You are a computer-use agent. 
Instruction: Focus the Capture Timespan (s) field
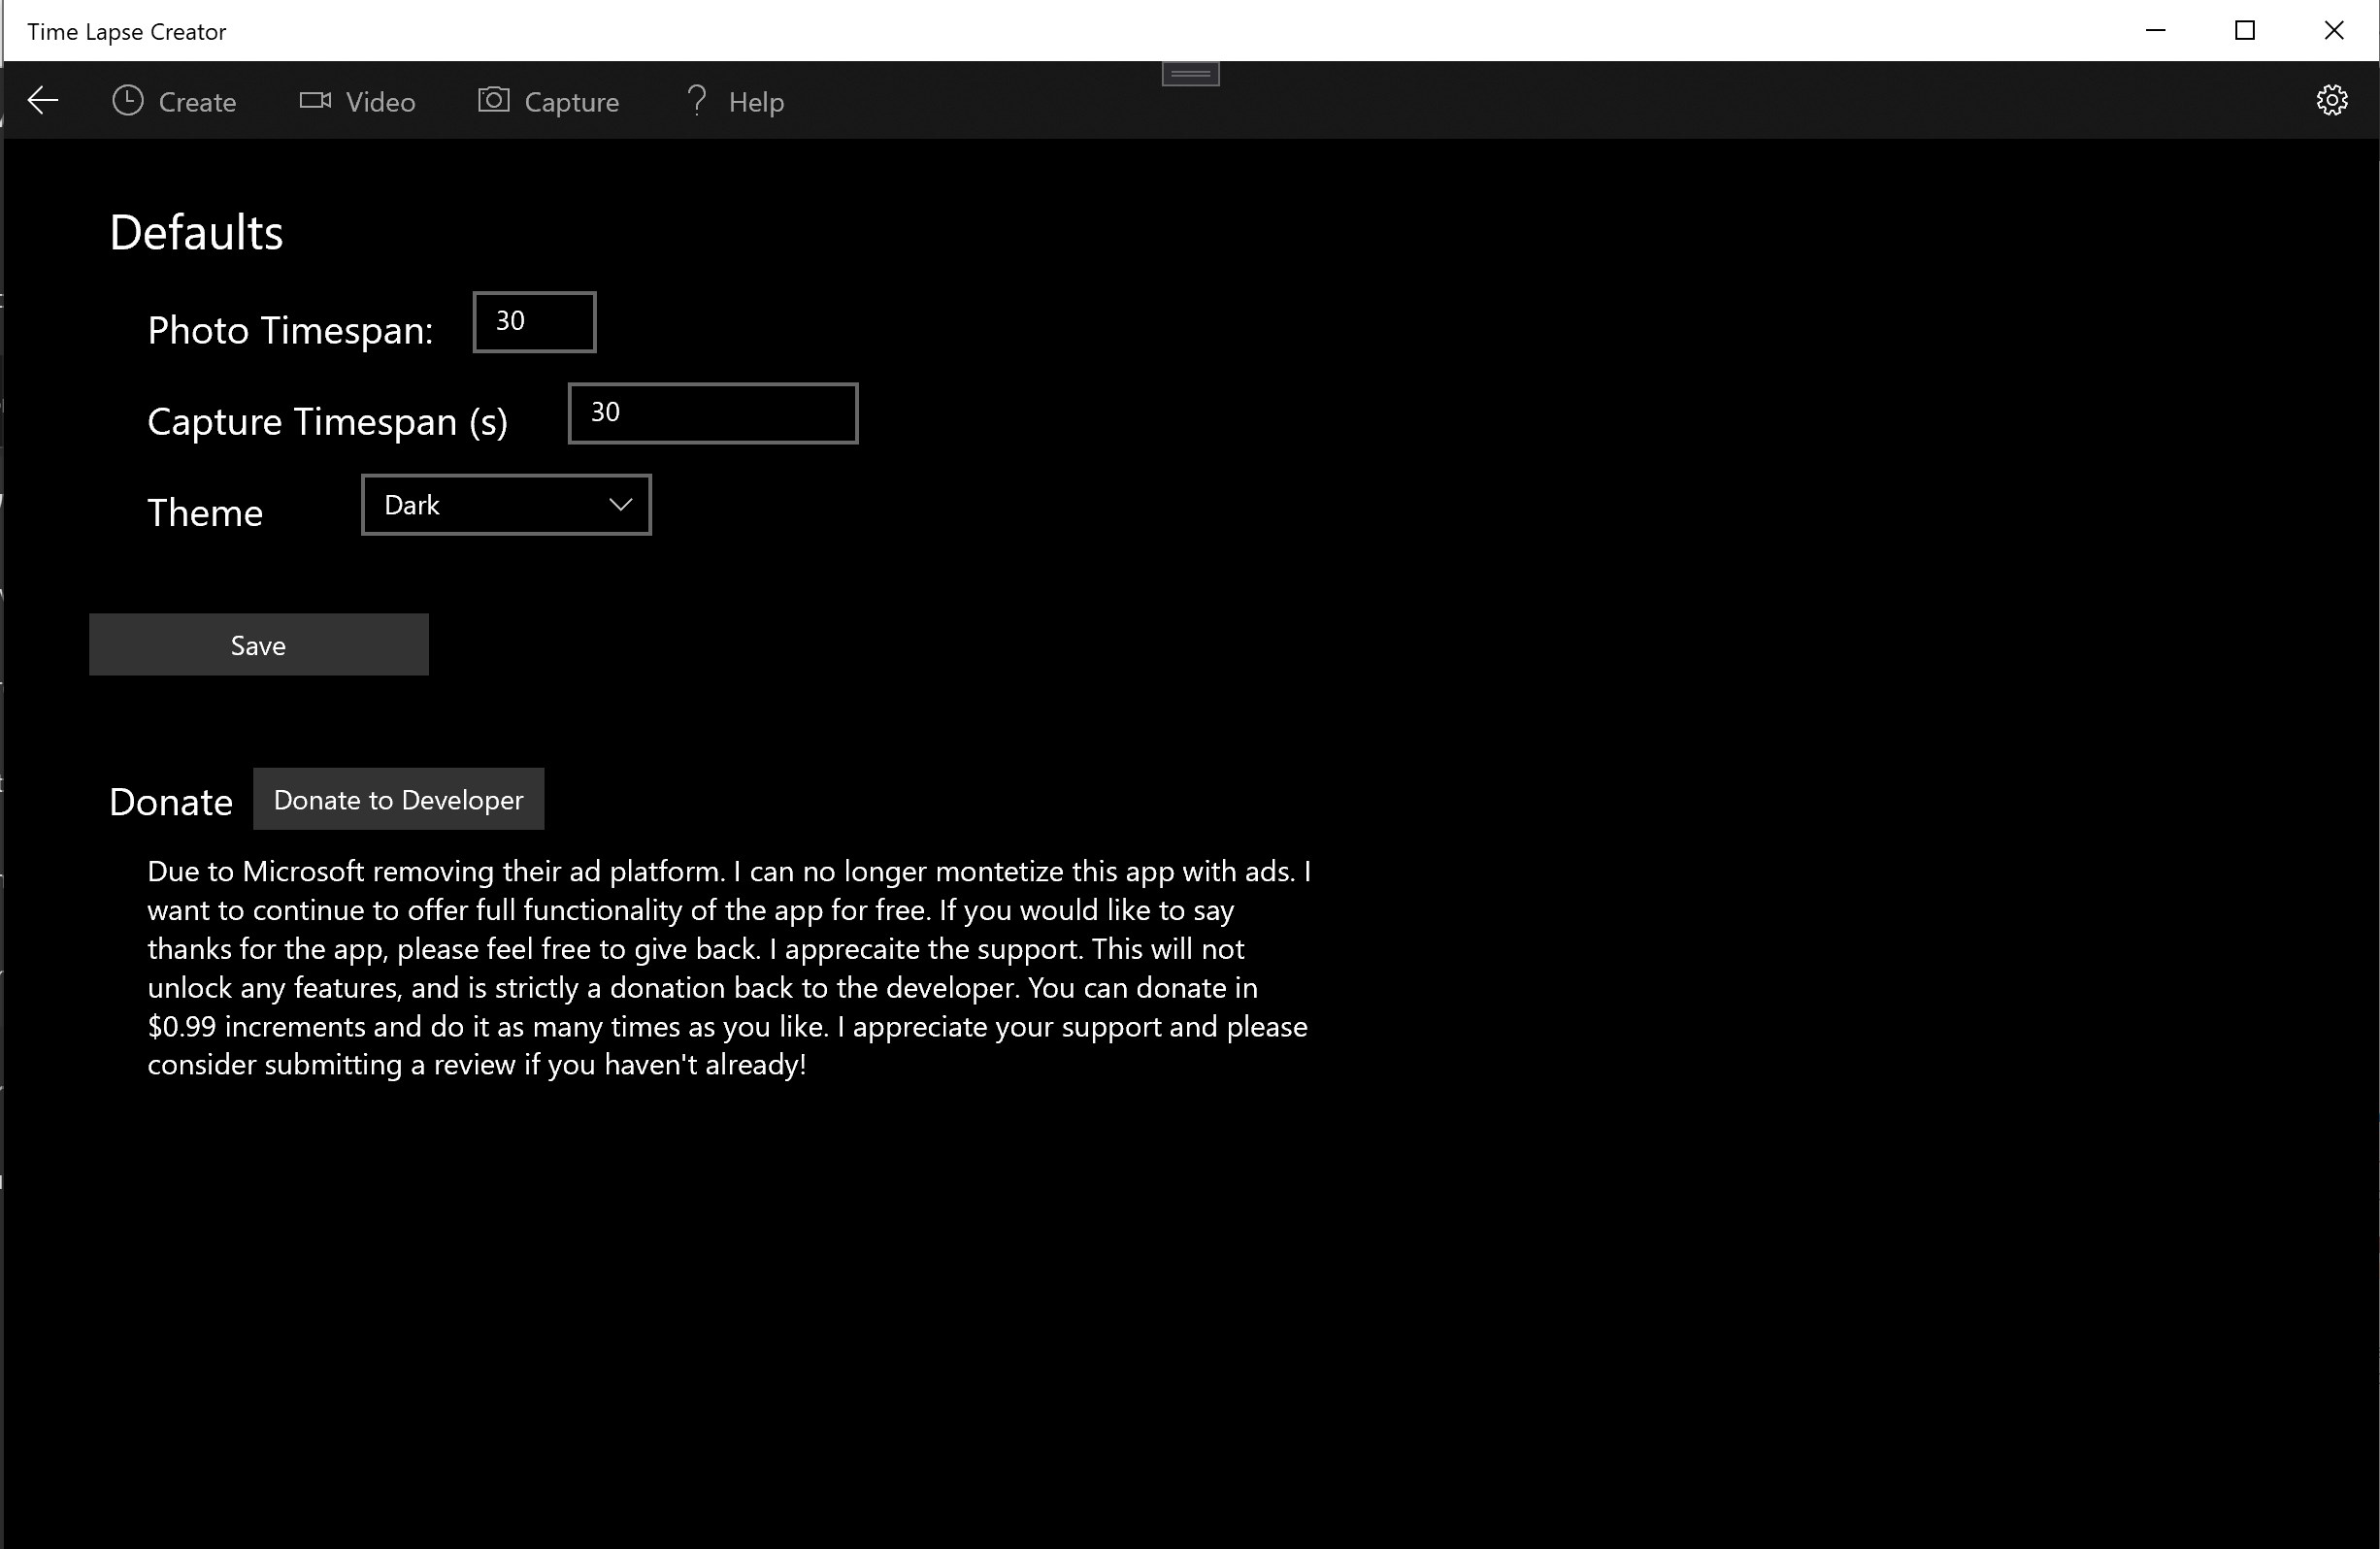coord(713,413)
